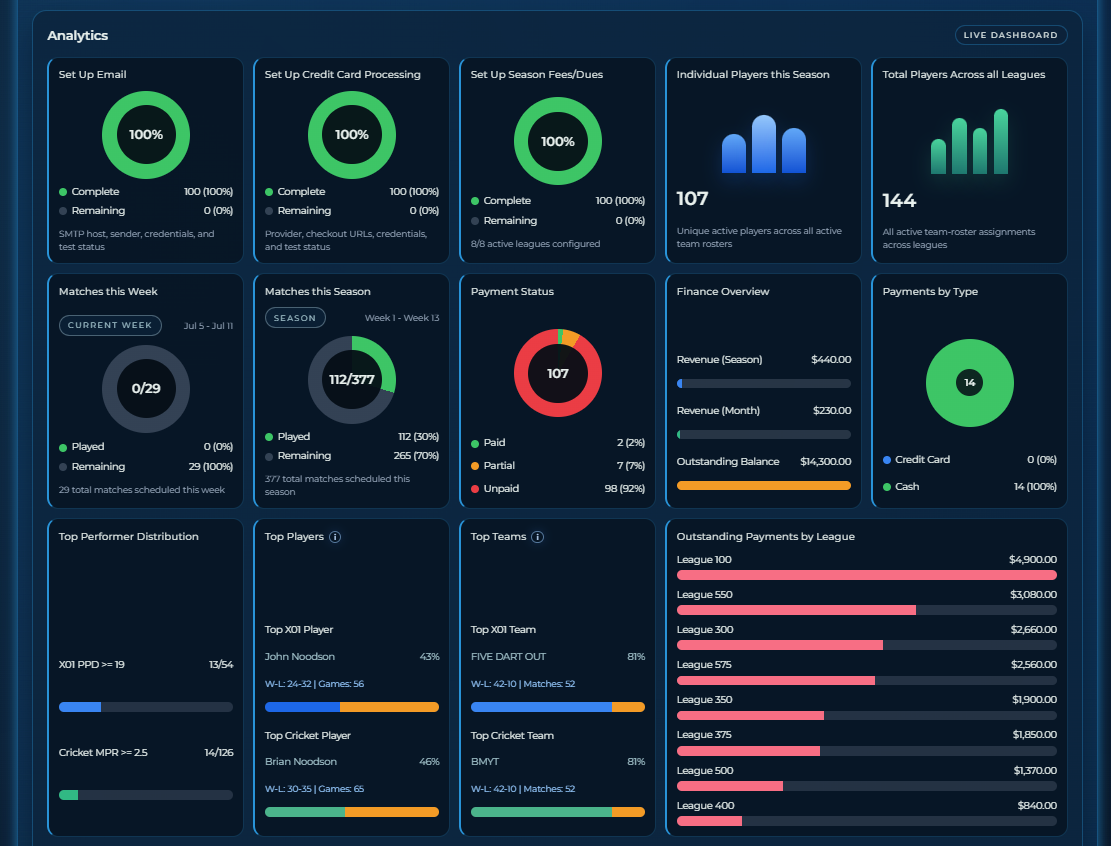Click the League 100 outstanding payment bar
This screenshot has width=1111, height=846.
867,575
